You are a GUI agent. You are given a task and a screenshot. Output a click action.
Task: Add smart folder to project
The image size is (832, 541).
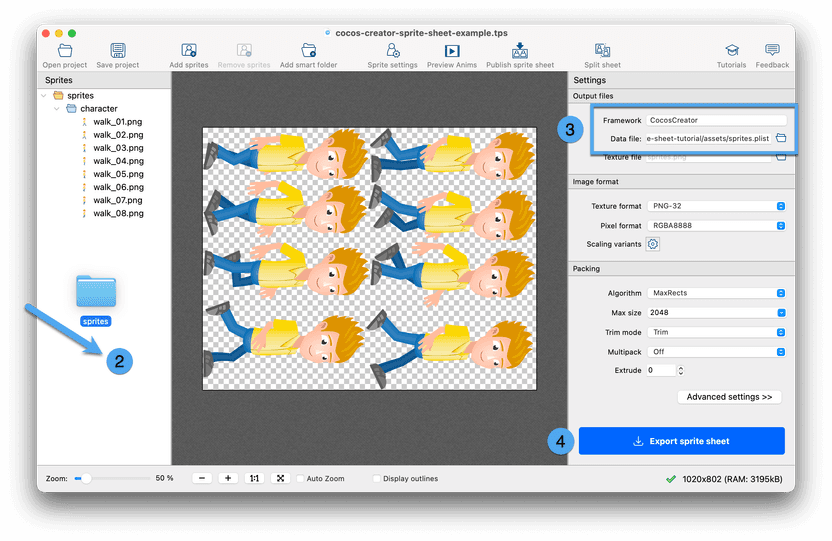[x=308, y=56]
